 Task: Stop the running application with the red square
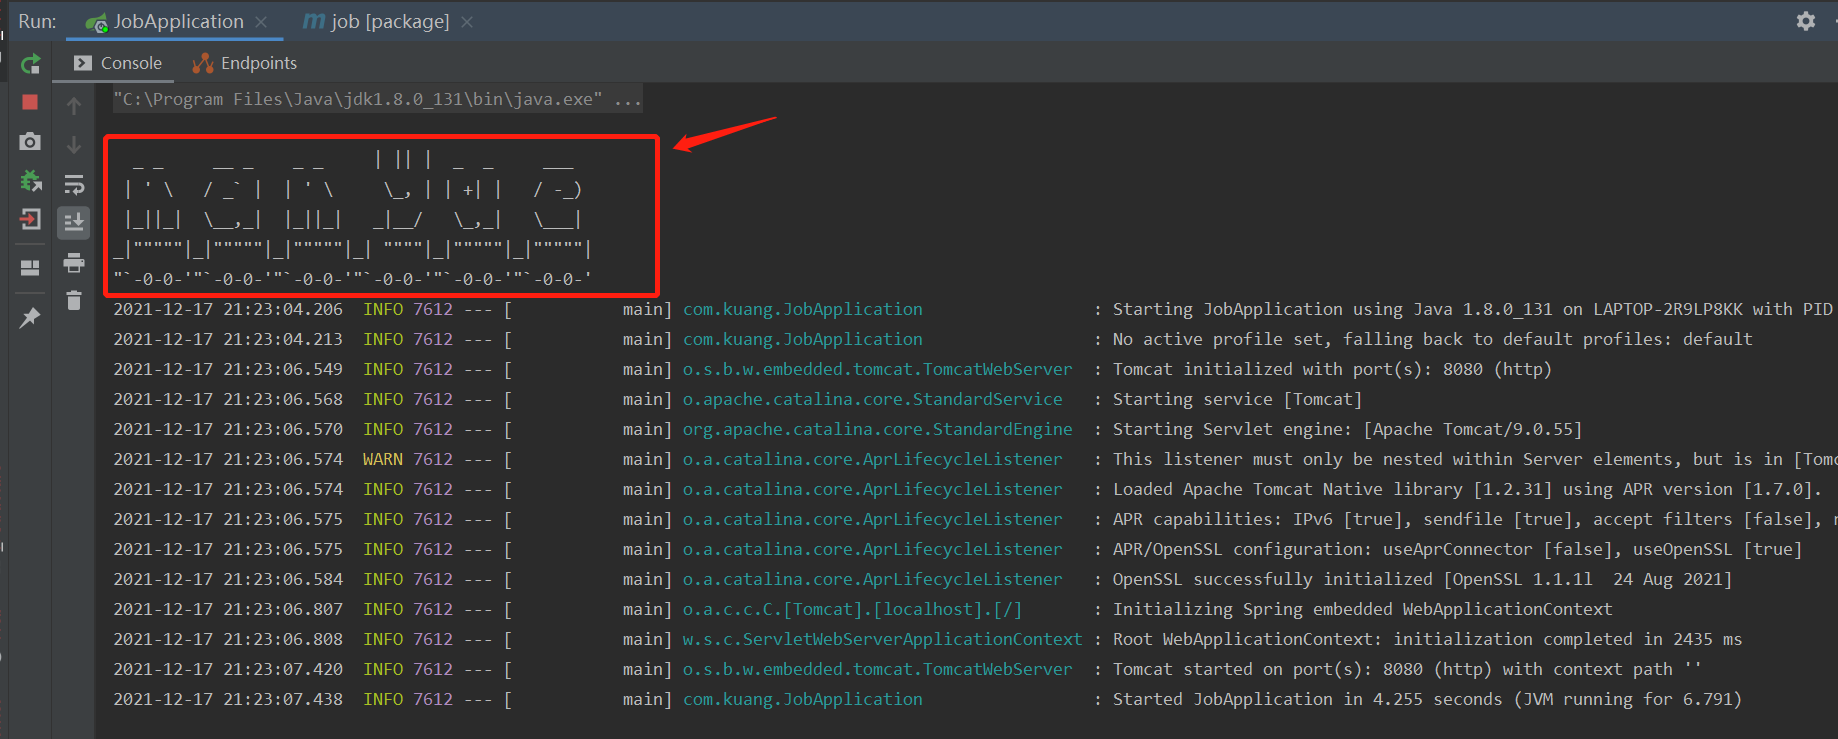(x=30, y=102)
